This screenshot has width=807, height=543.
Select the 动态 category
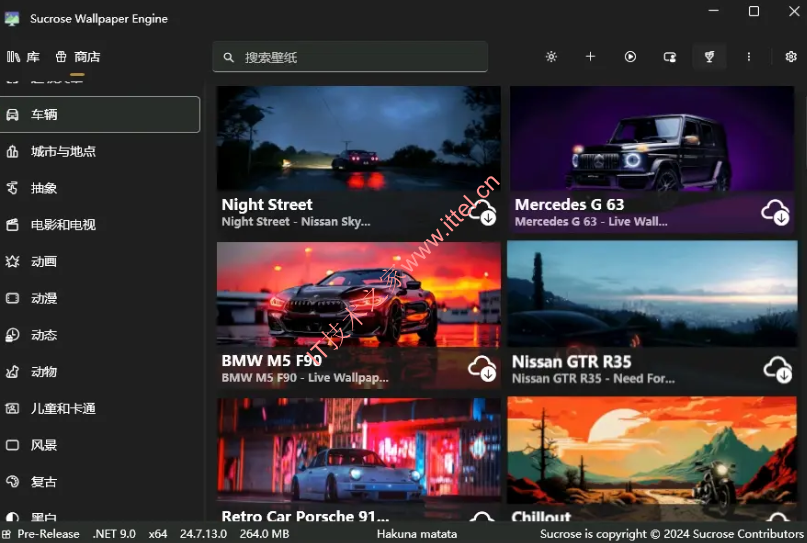100,335
